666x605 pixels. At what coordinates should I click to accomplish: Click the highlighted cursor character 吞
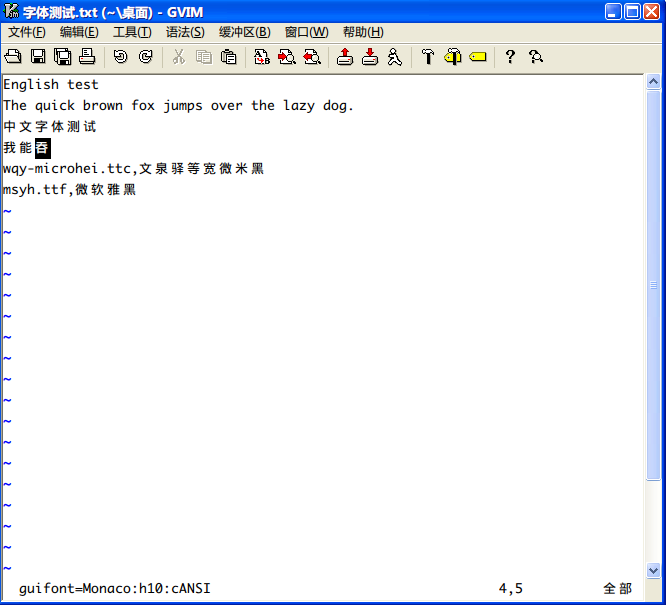[x=42, y=148]
